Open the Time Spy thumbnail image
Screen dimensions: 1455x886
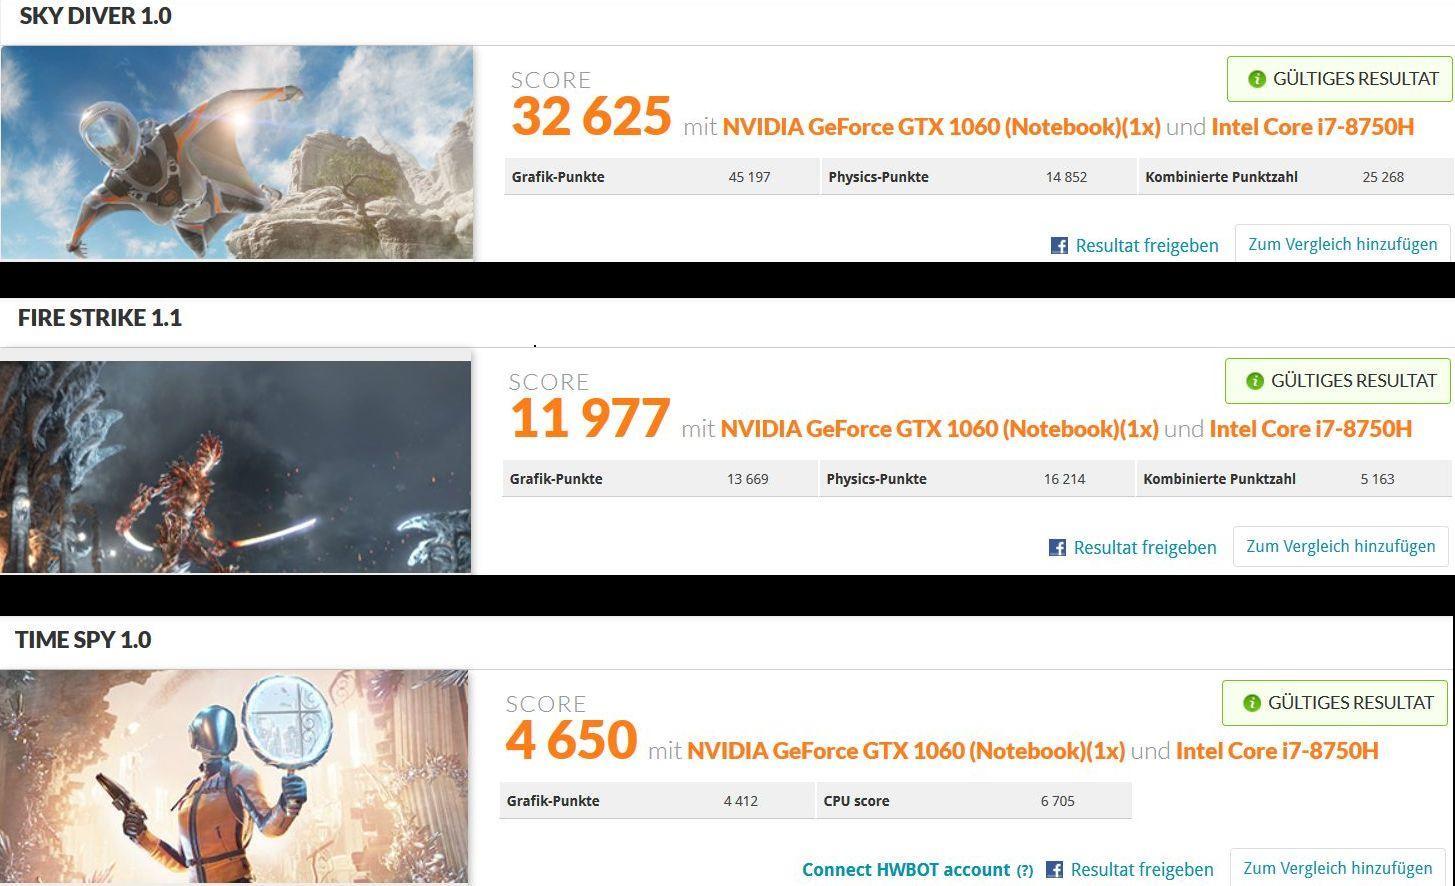pyautogui.click(x=234, y=776)
